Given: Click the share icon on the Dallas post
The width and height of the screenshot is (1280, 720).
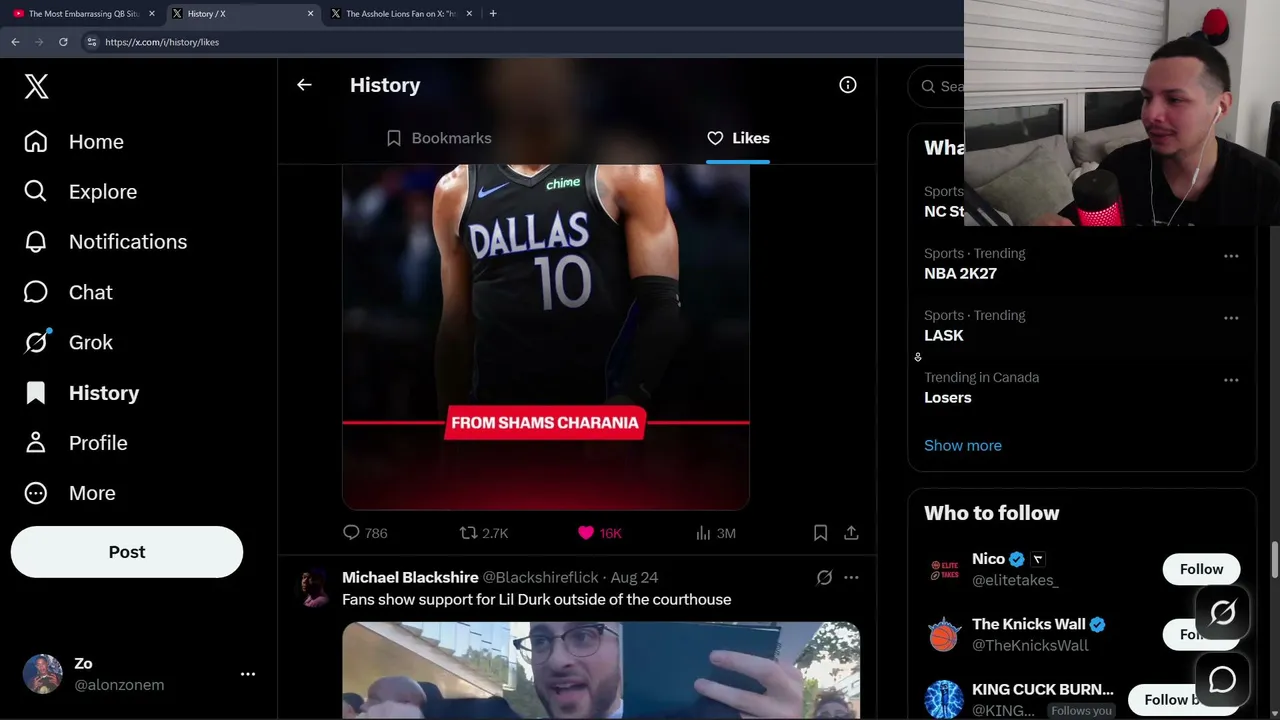Looking at the screenshot, I should tap(851, 533).
